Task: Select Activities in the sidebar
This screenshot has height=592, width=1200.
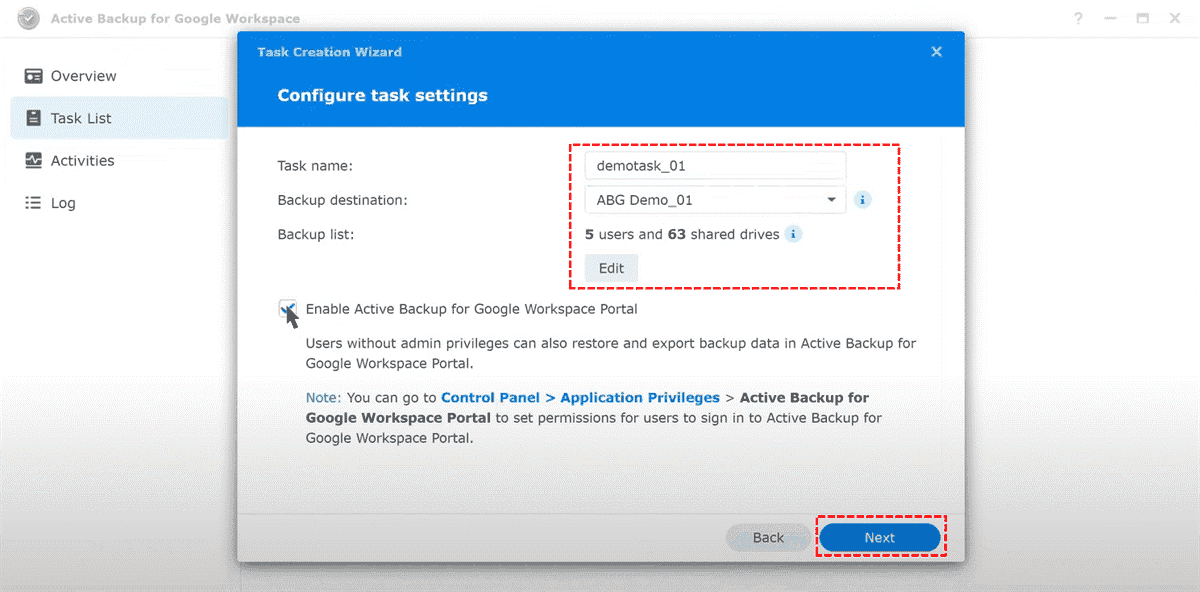Action: tap(83, 160)
